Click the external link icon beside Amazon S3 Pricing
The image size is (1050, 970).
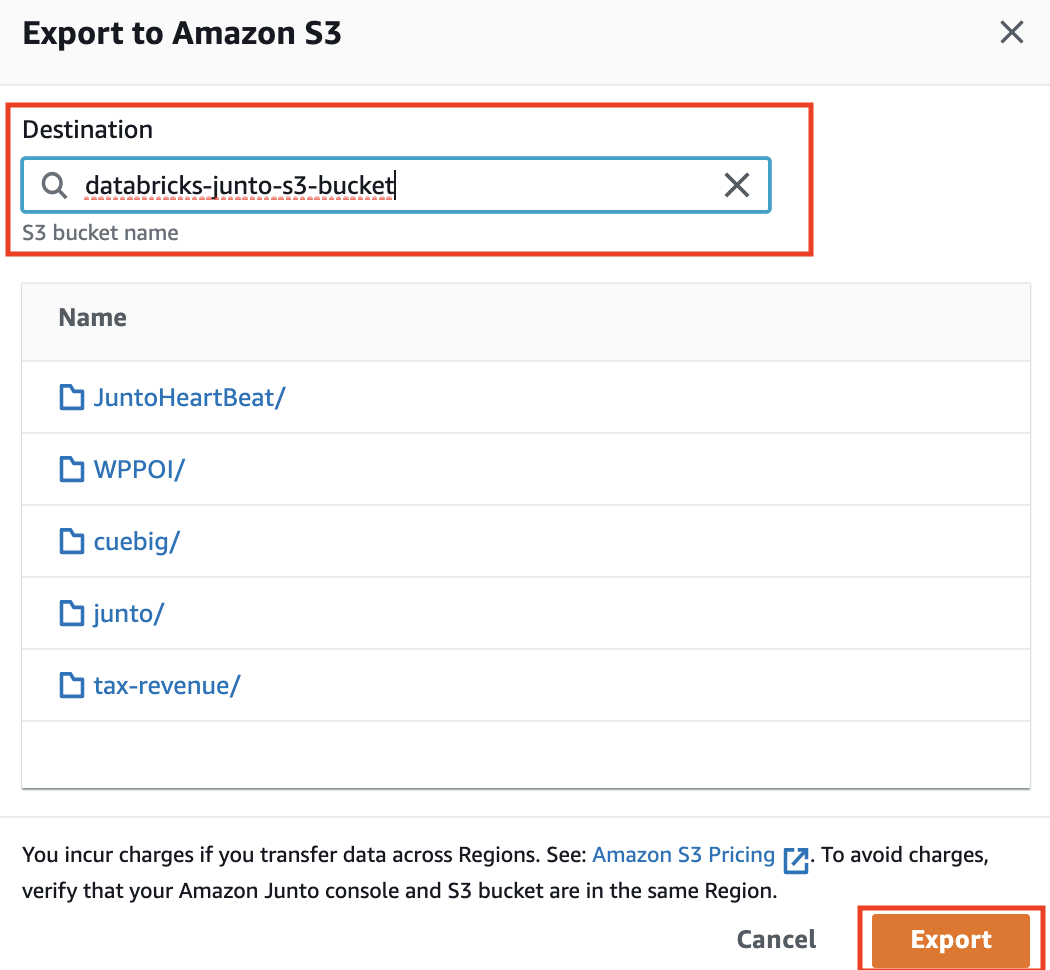point(796,859)
